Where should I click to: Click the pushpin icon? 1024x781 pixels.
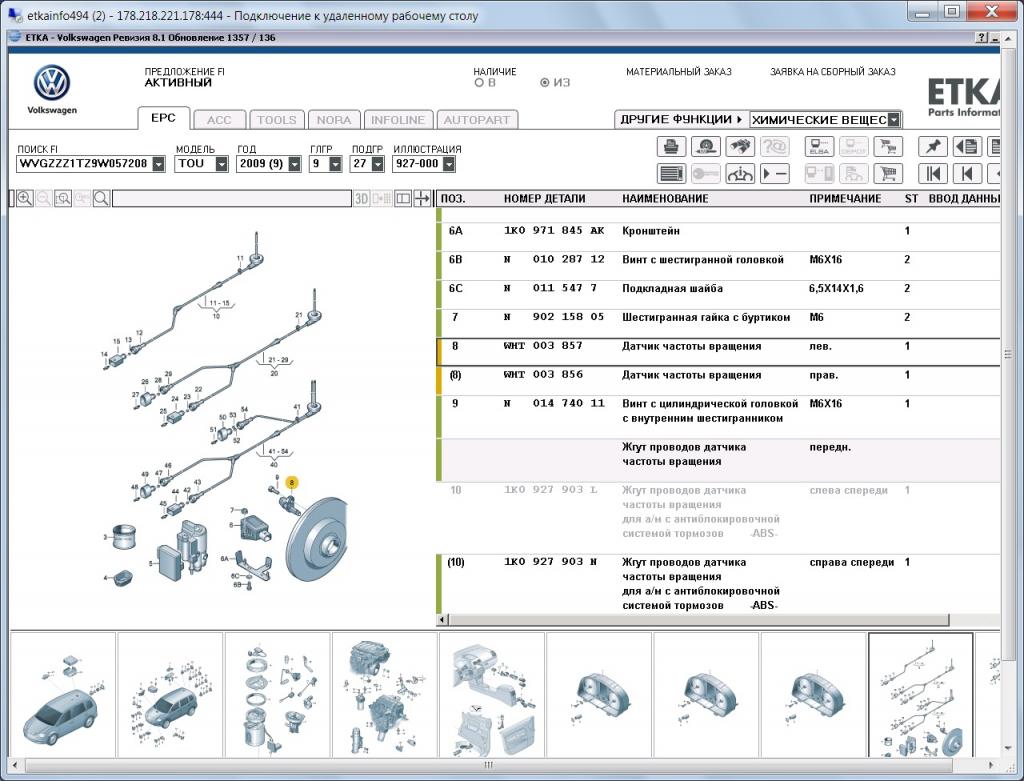click(x=933, y=146)
